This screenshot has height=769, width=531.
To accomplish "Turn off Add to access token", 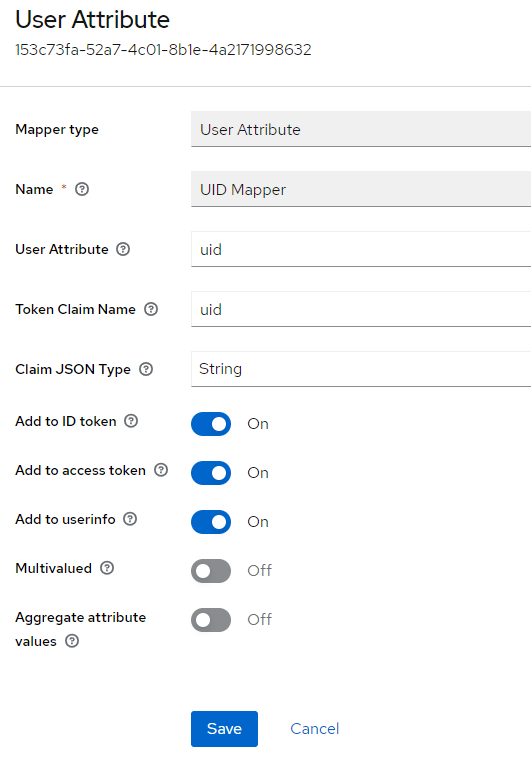I will point(211,473).
